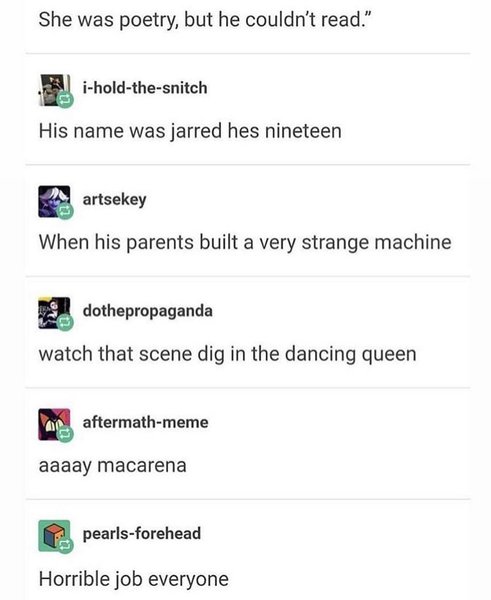Click the text "His name was jarred hes nineteen"
Image resolution: width=491 pixels, height=600 pixels.
coord(190,131)
